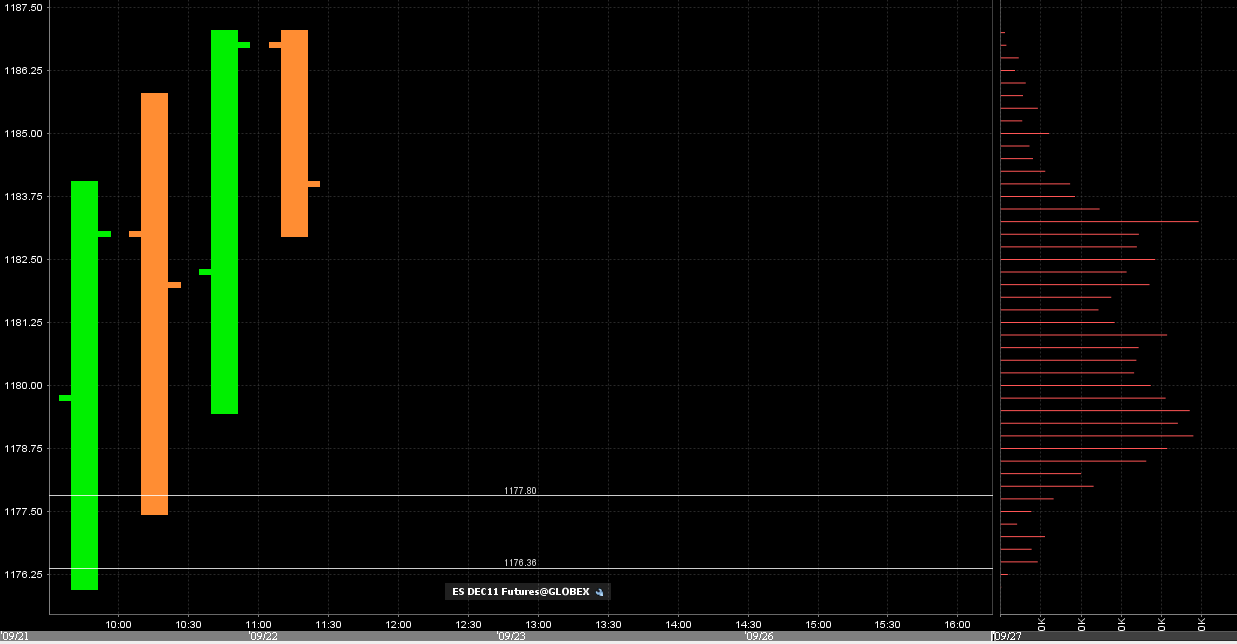Image resolution: width=1237 pixels, height=644 pixels.
Task: Click the 13:00 time axis label
Action: click(x=538, y=623)
